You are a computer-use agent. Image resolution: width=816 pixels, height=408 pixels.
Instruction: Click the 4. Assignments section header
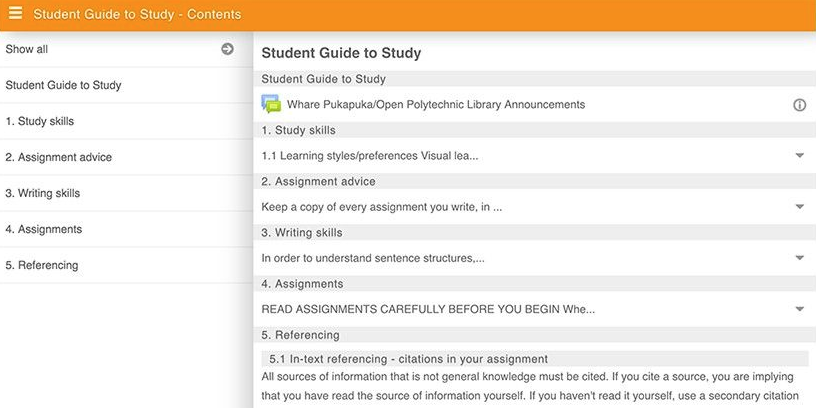(x=534, y=284)
